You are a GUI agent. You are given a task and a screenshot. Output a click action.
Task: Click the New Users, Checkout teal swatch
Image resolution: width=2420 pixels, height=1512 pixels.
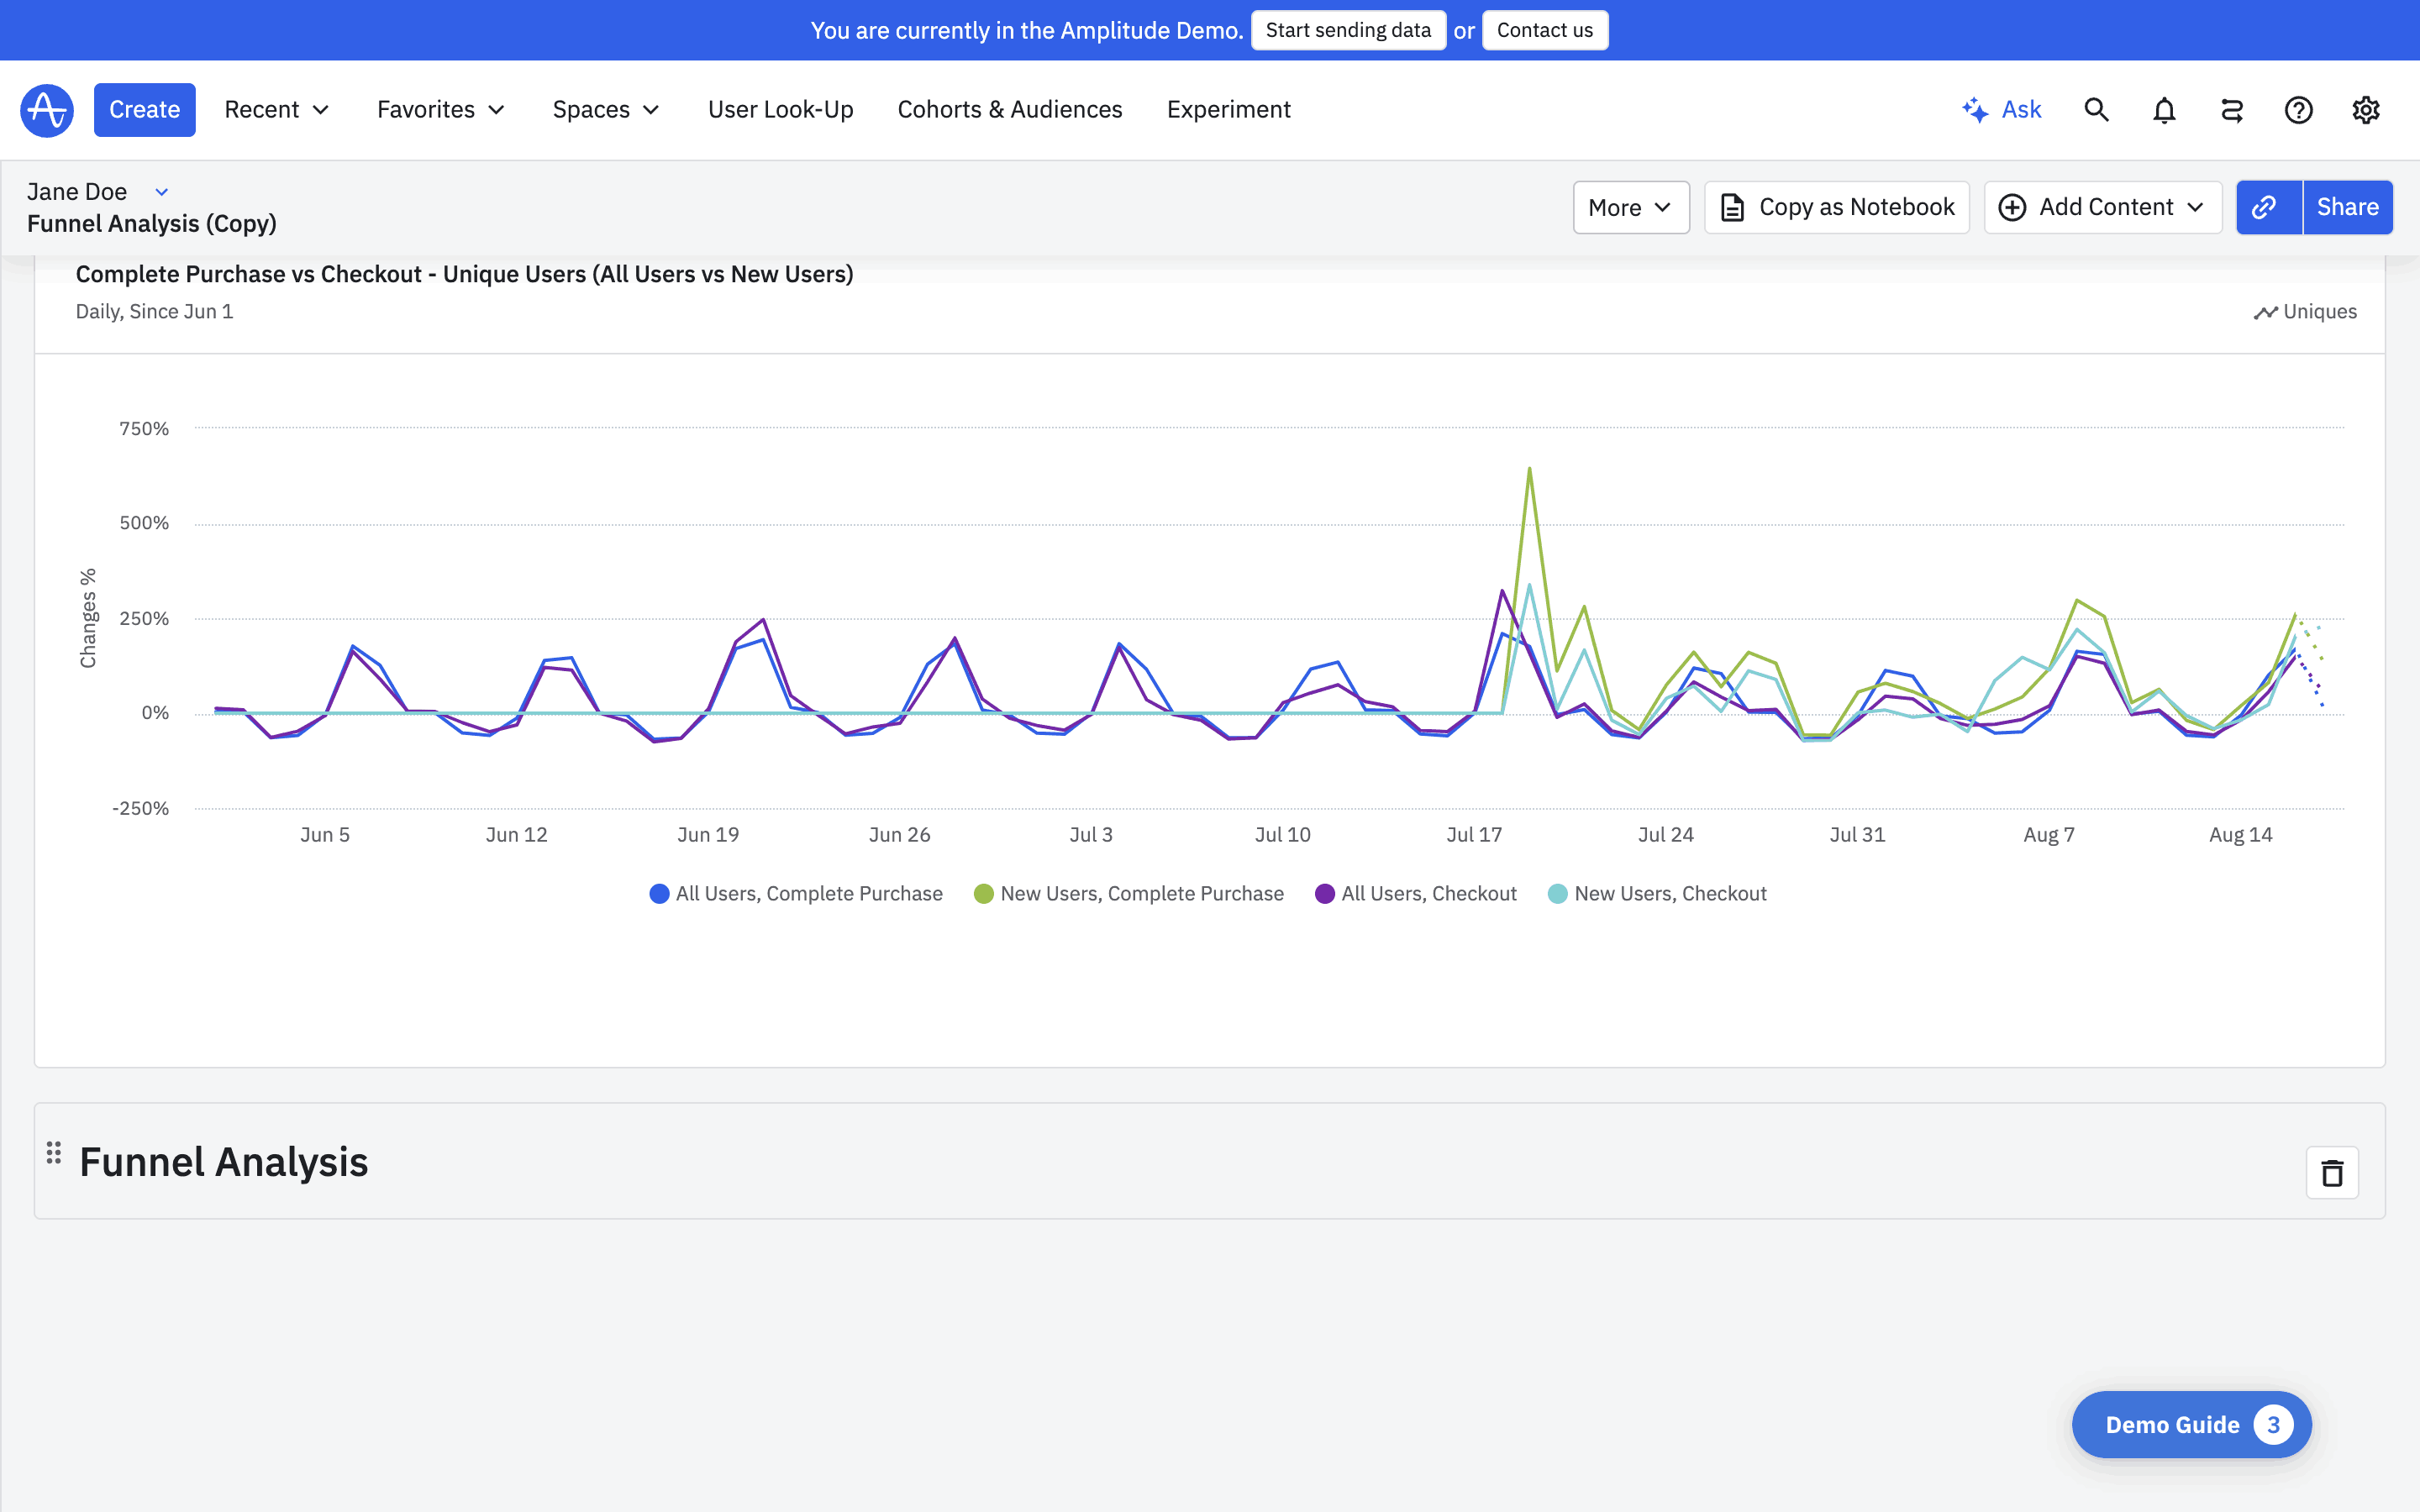[1557, 894]
